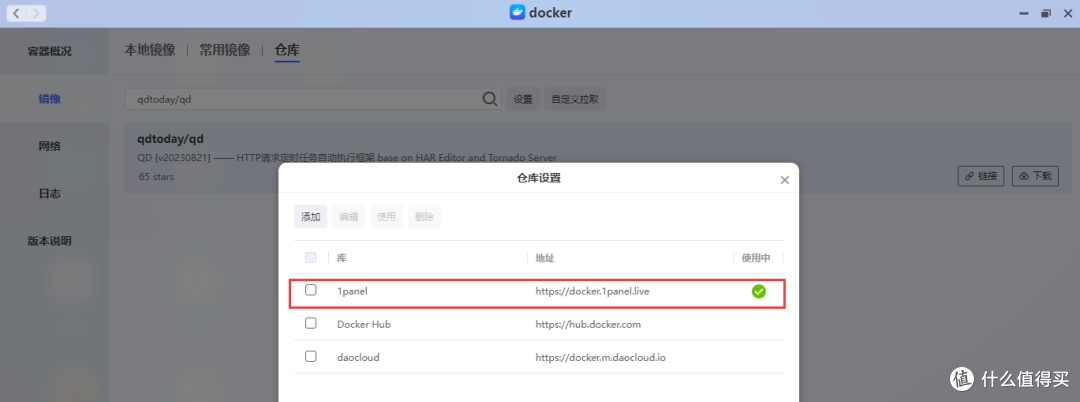Select the 1panel repository name
Screen dimensions: 1080x402
point(353,291)
